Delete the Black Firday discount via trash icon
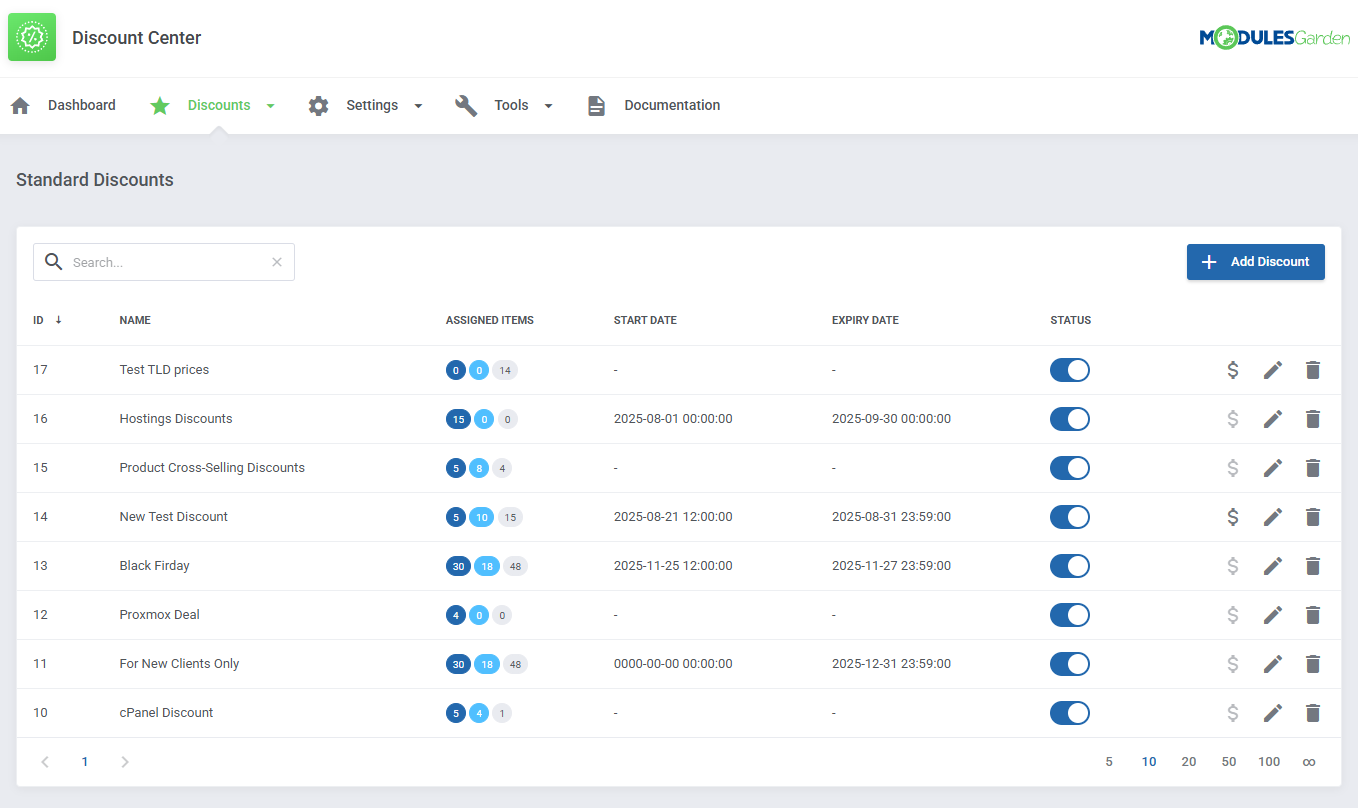The height and width of the screenshot is (808, 1358). pyautogui.click(x=1313, y=566)
